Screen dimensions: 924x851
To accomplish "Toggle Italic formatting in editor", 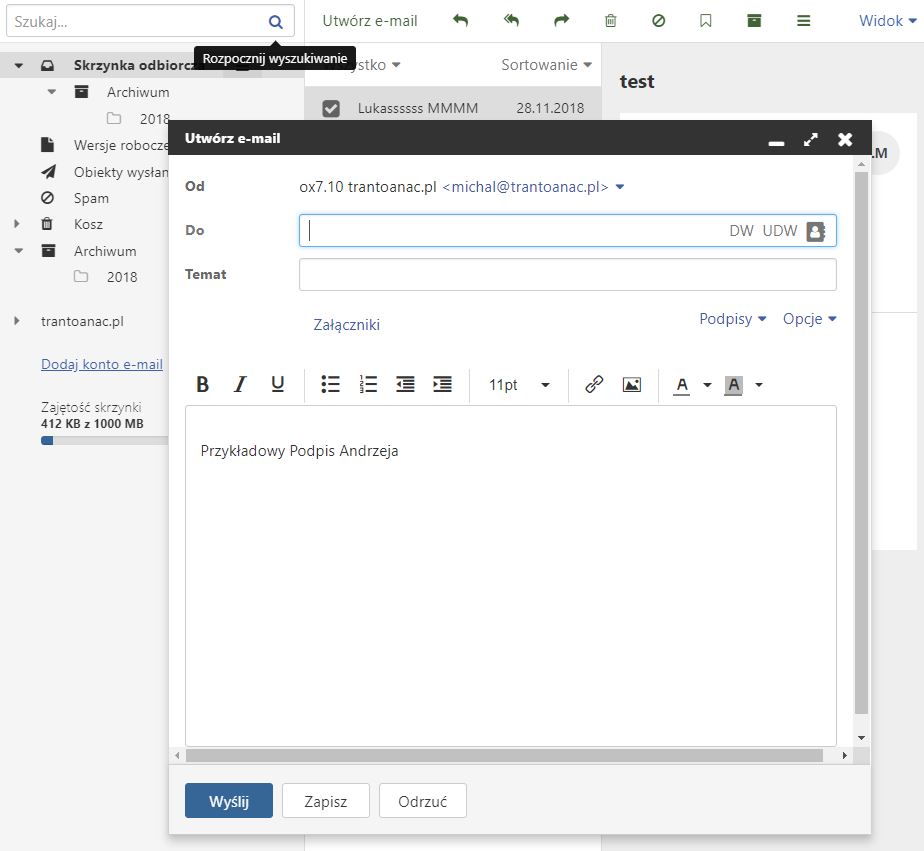I will pyautogui.click(x=240, y=384).
